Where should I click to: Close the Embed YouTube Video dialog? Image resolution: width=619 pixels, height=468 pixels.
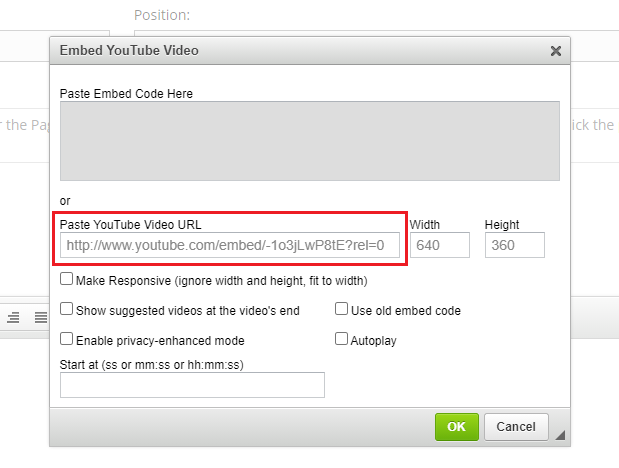click(555, 51)
